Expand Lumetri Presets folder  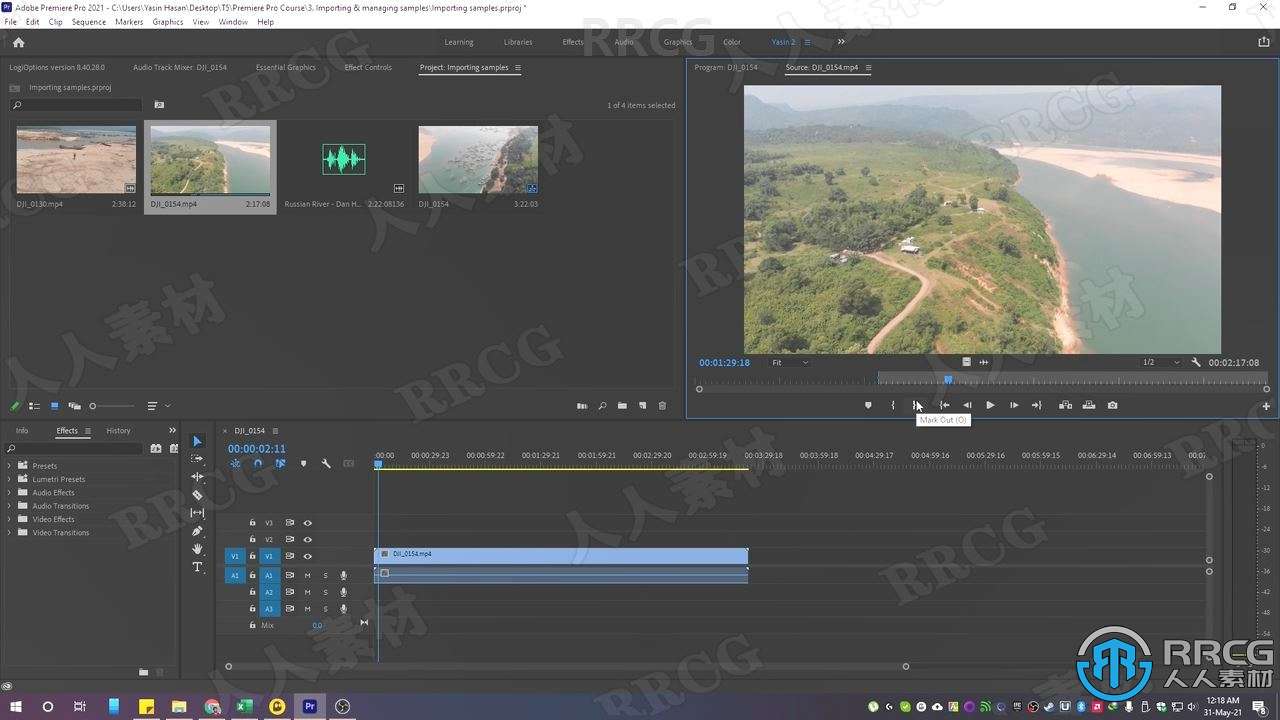[x=10, y=479]
